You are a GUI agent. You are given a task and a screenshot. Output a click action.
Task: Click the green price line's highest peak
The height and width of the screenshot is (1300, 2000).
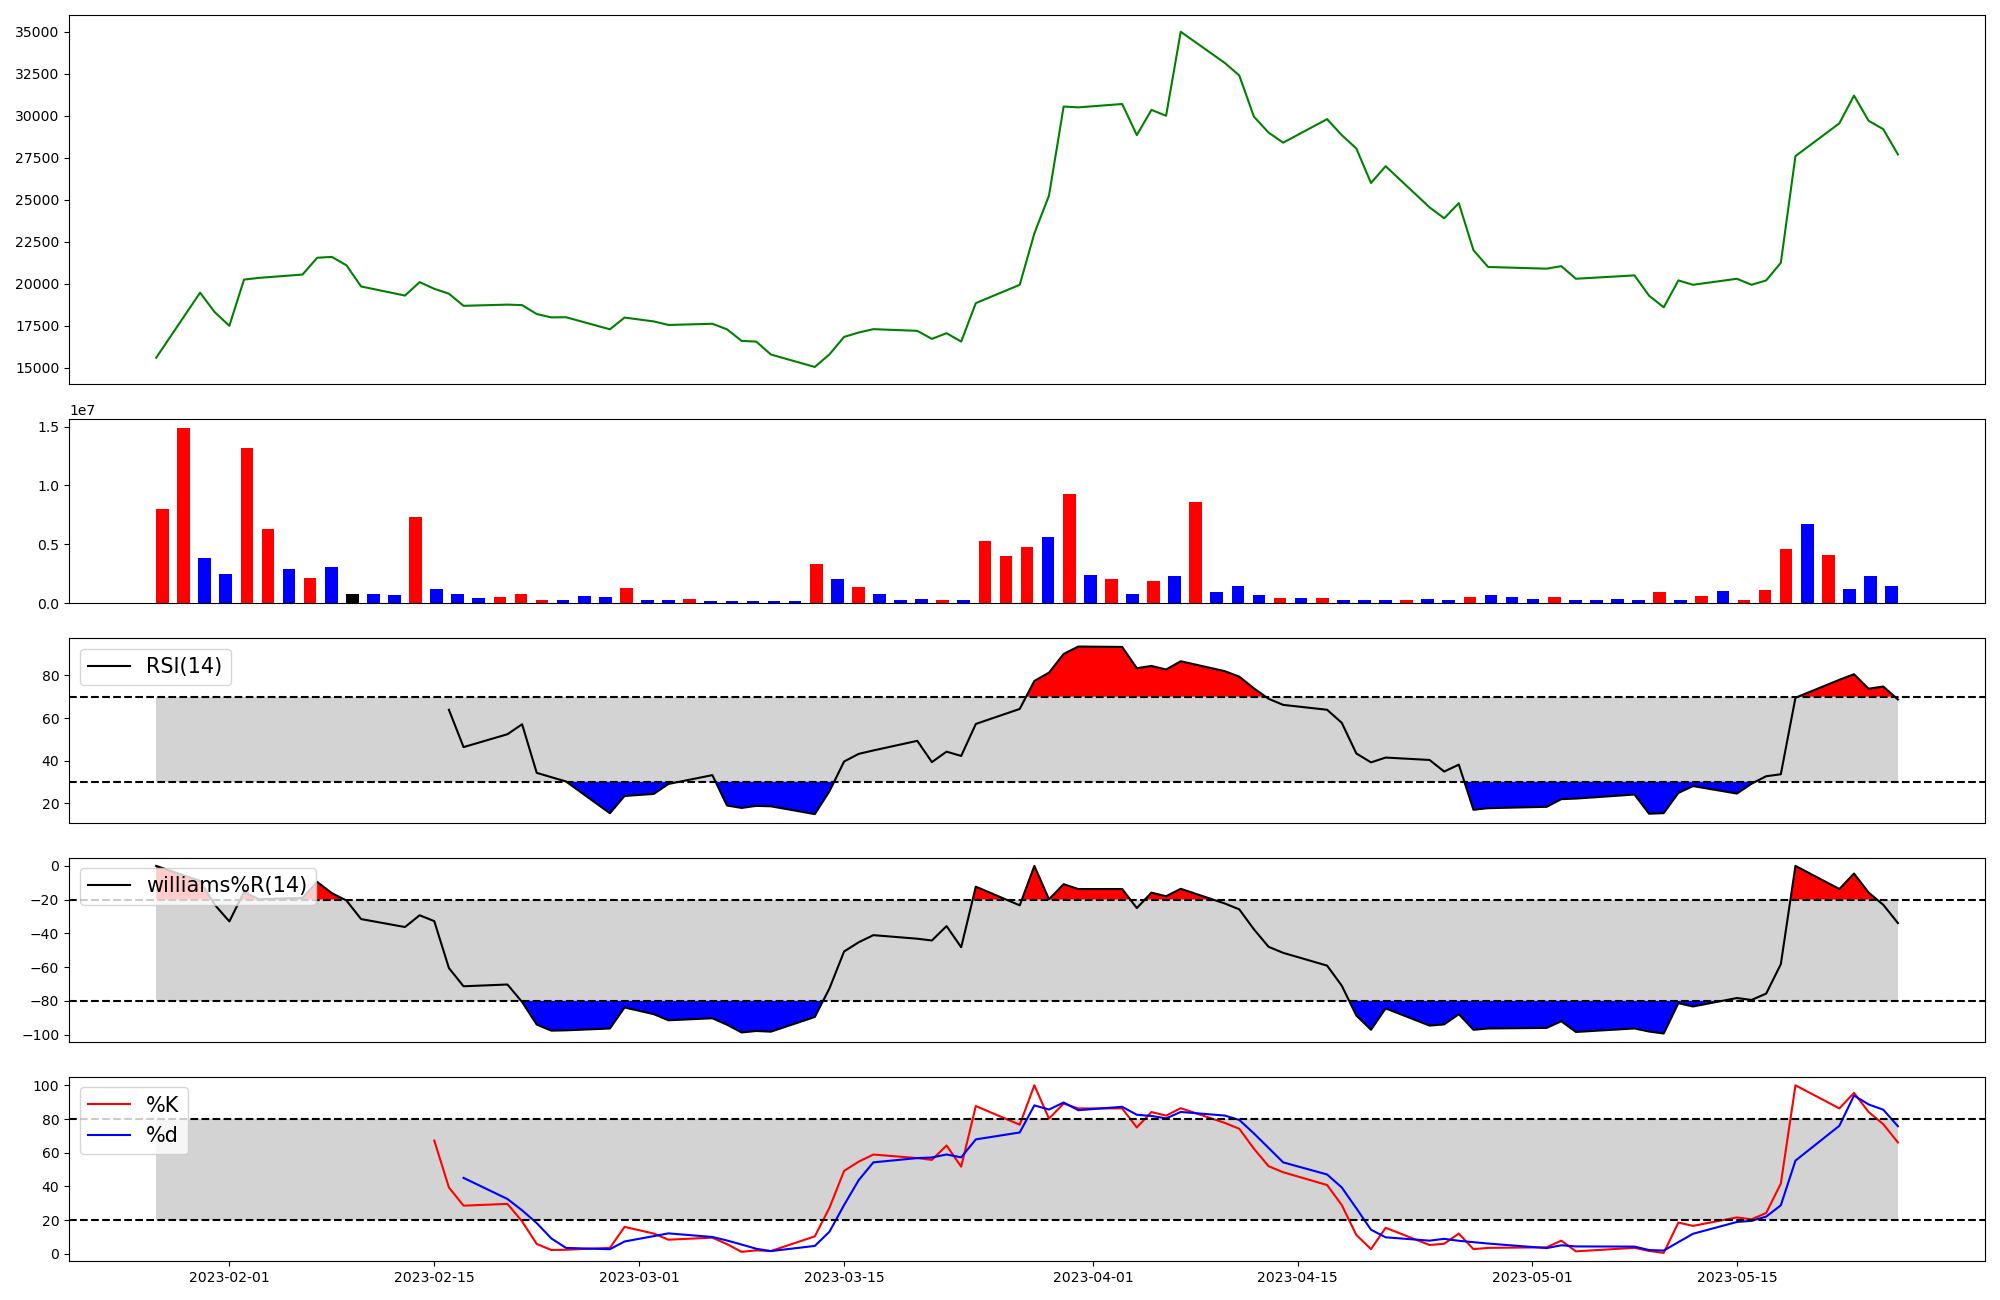click(x=1180, y=33)
